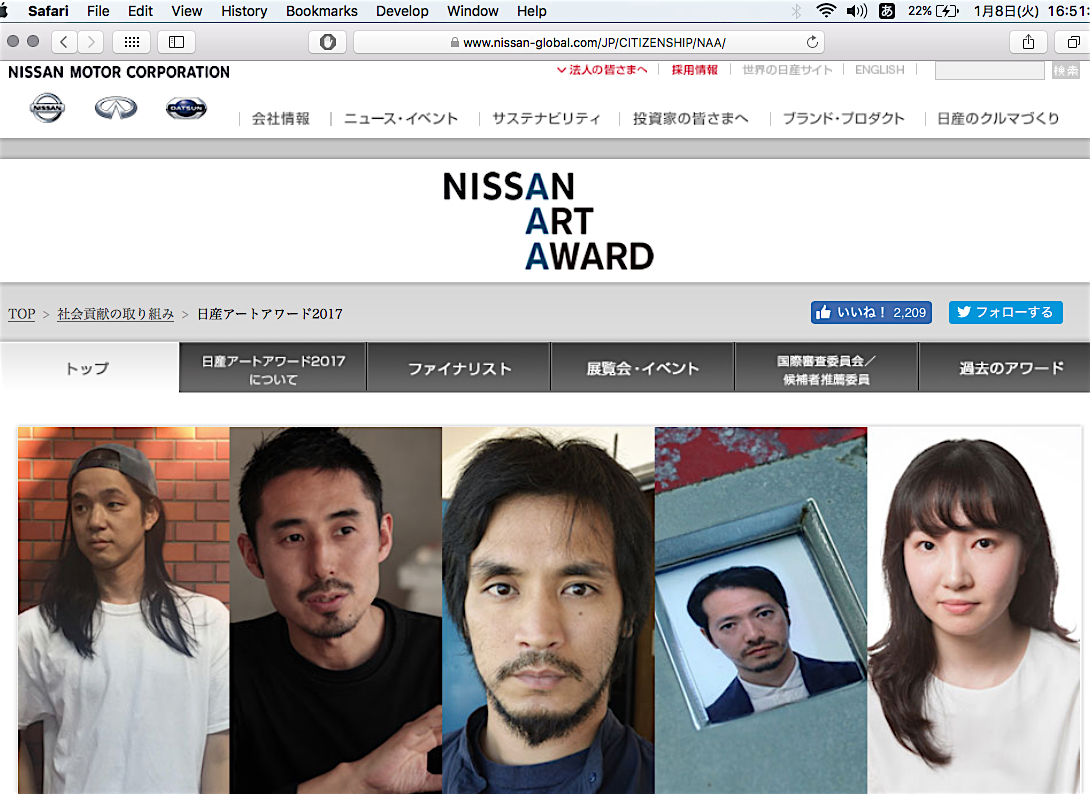Open finalist photo of woman in white top
The image size is (1090, 794).
coord(975,610)
